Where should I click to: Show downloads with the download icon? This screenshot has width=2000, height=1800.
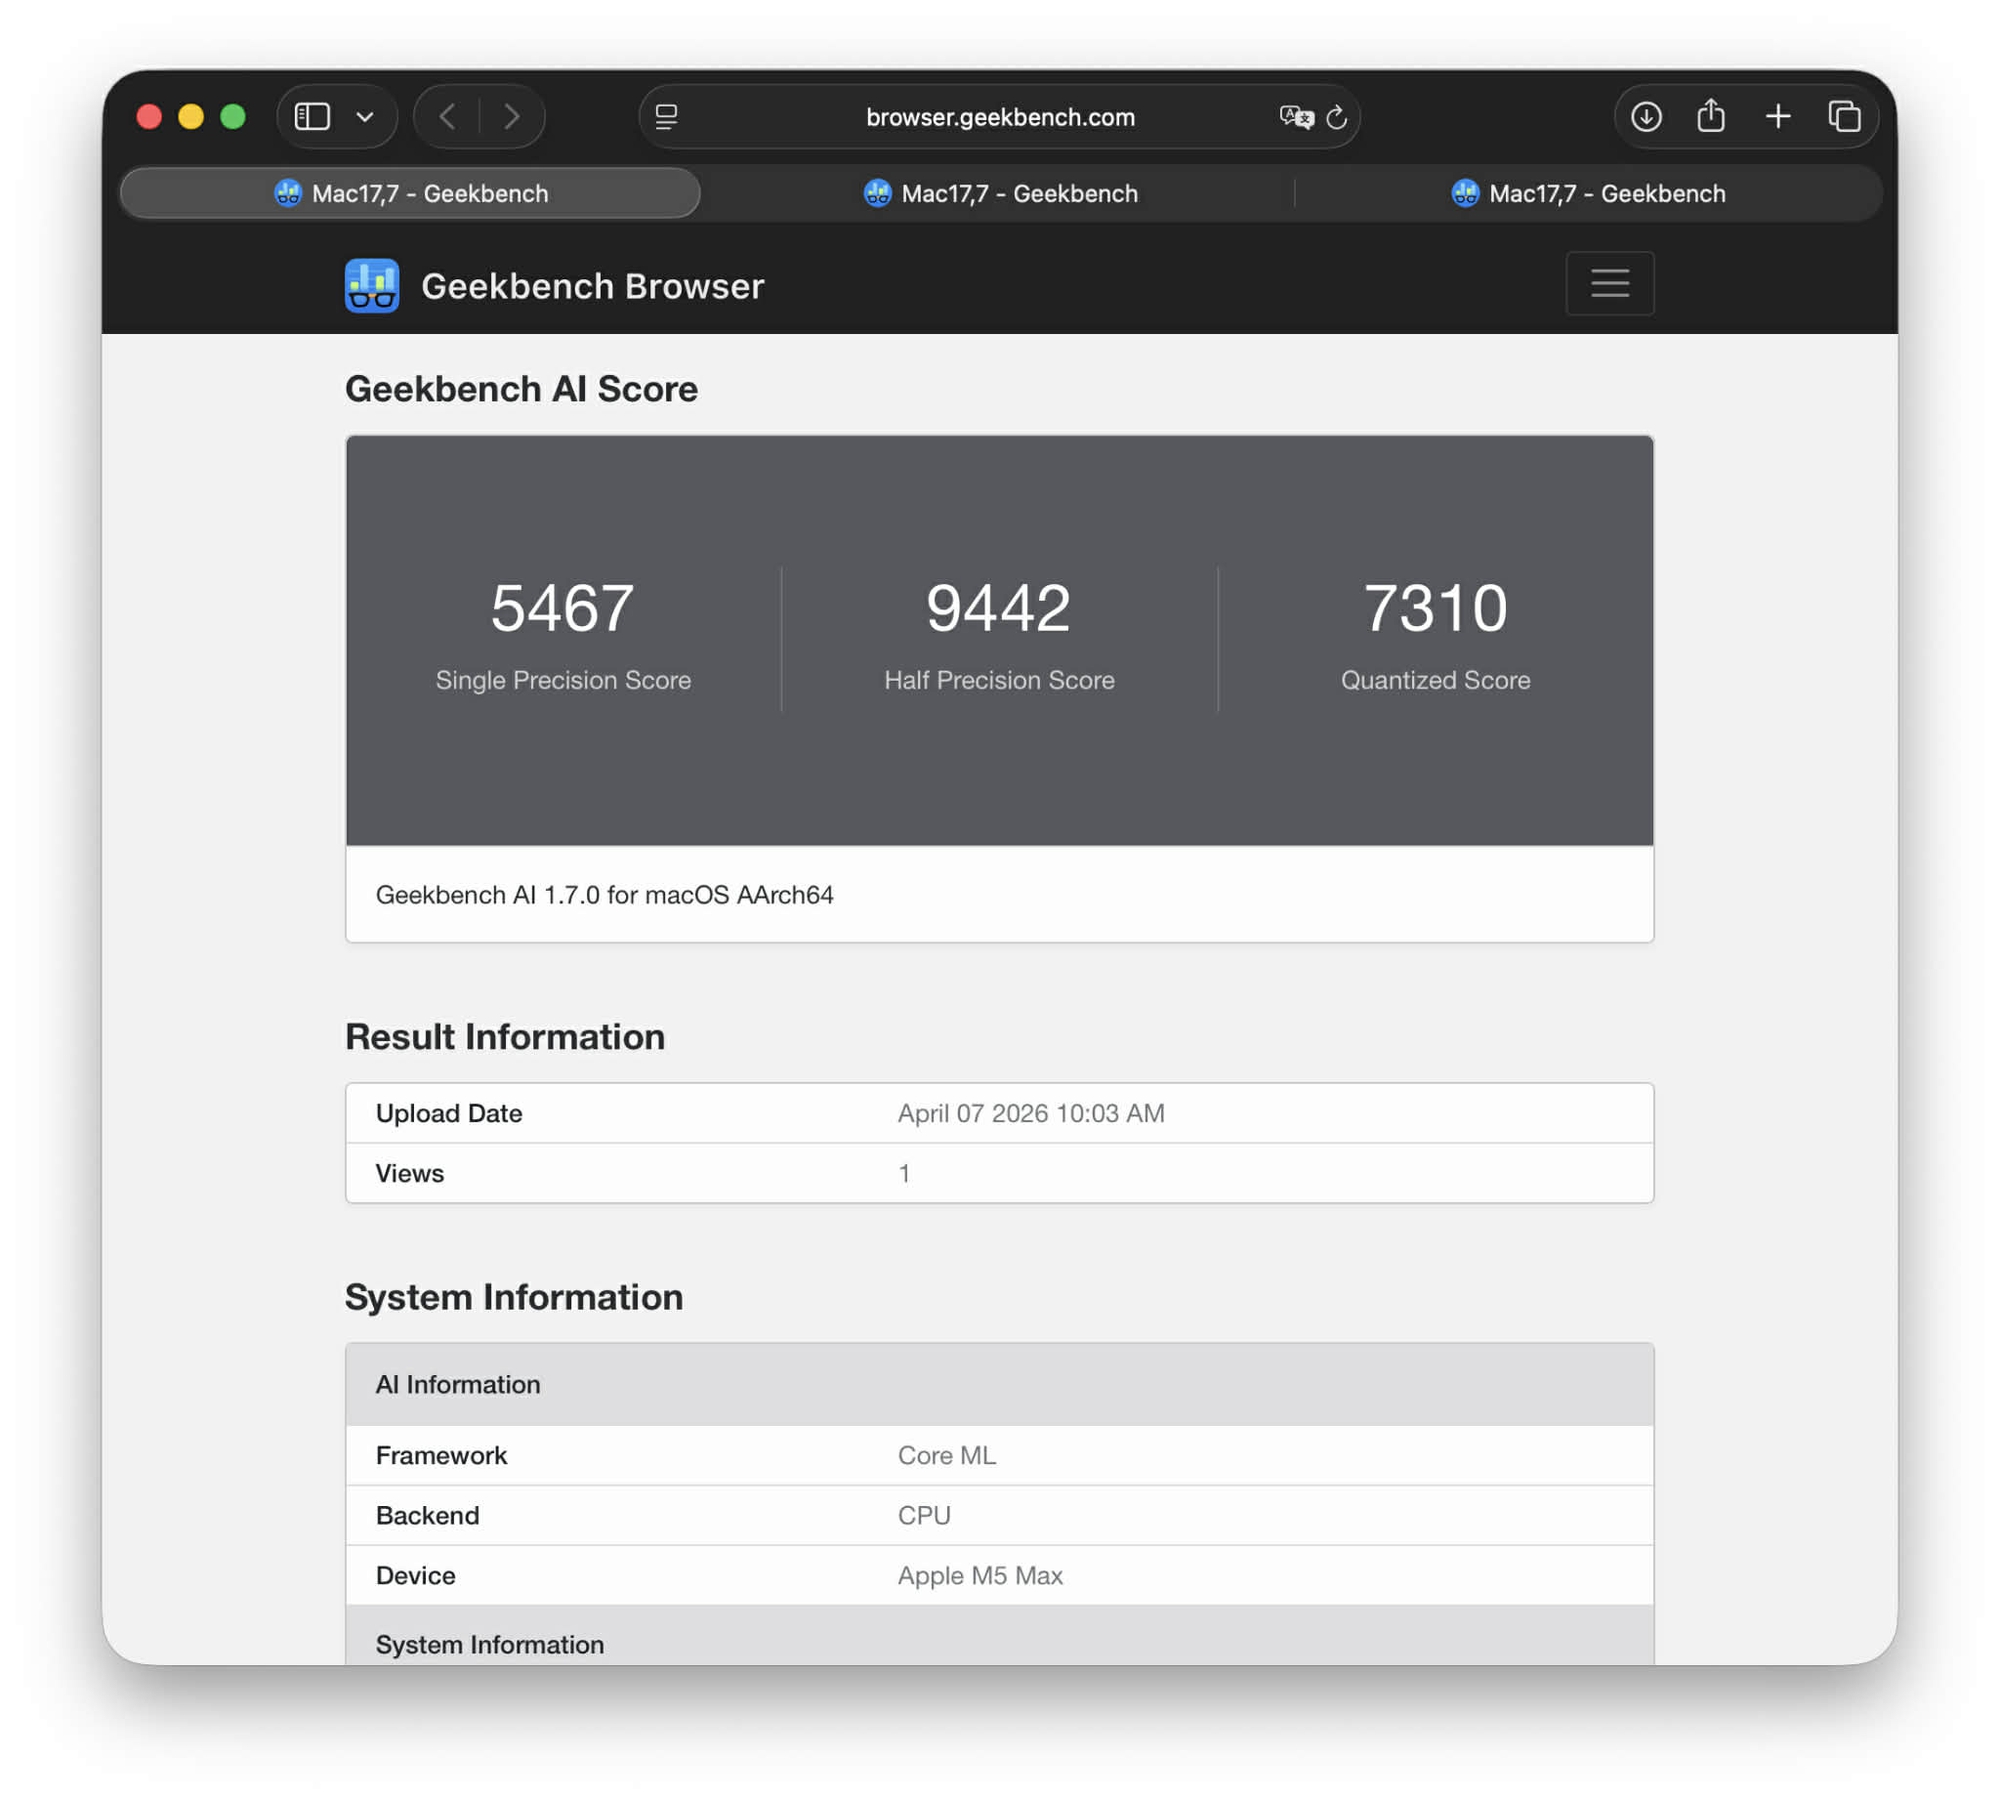tap(1645, 117)
